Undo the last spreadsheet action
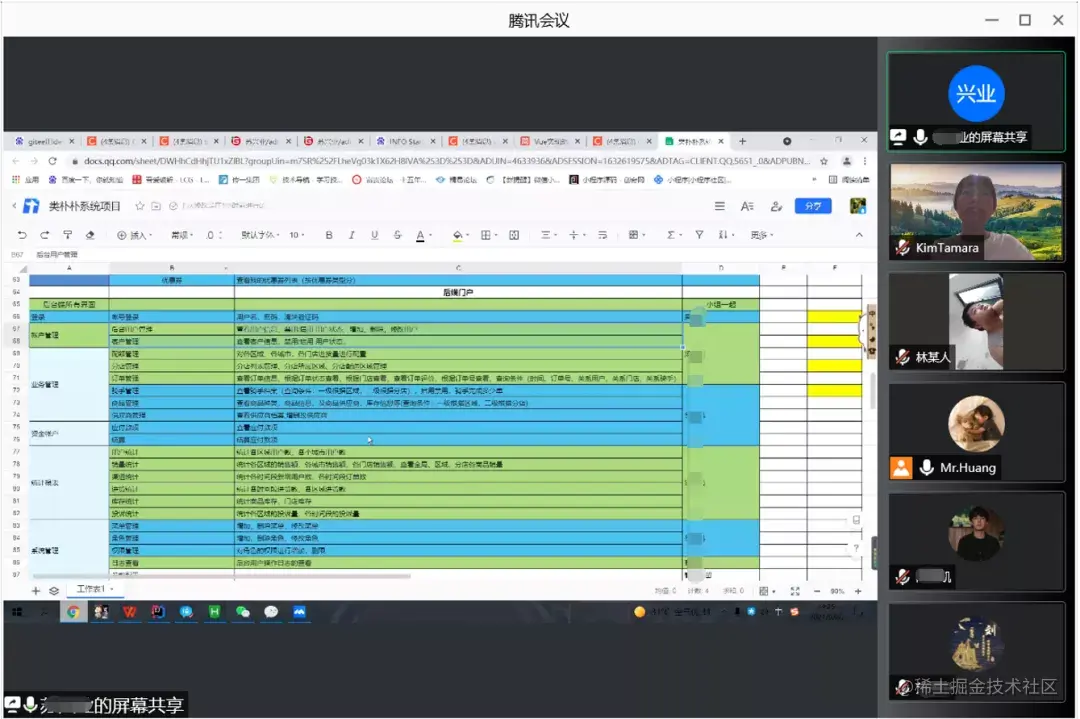Screen dimensions: 1080x719 (22, 236)
